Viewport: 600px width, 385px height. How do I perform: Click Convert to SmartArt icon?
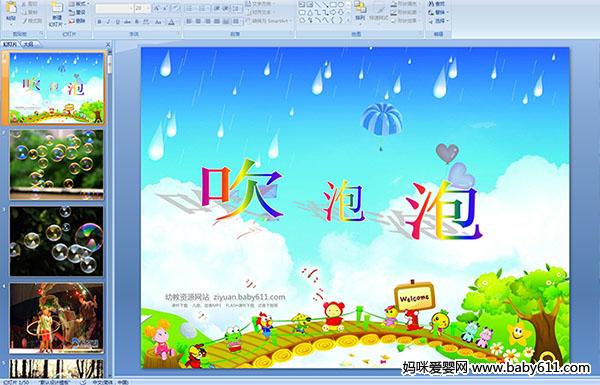[x=268, y=21]
